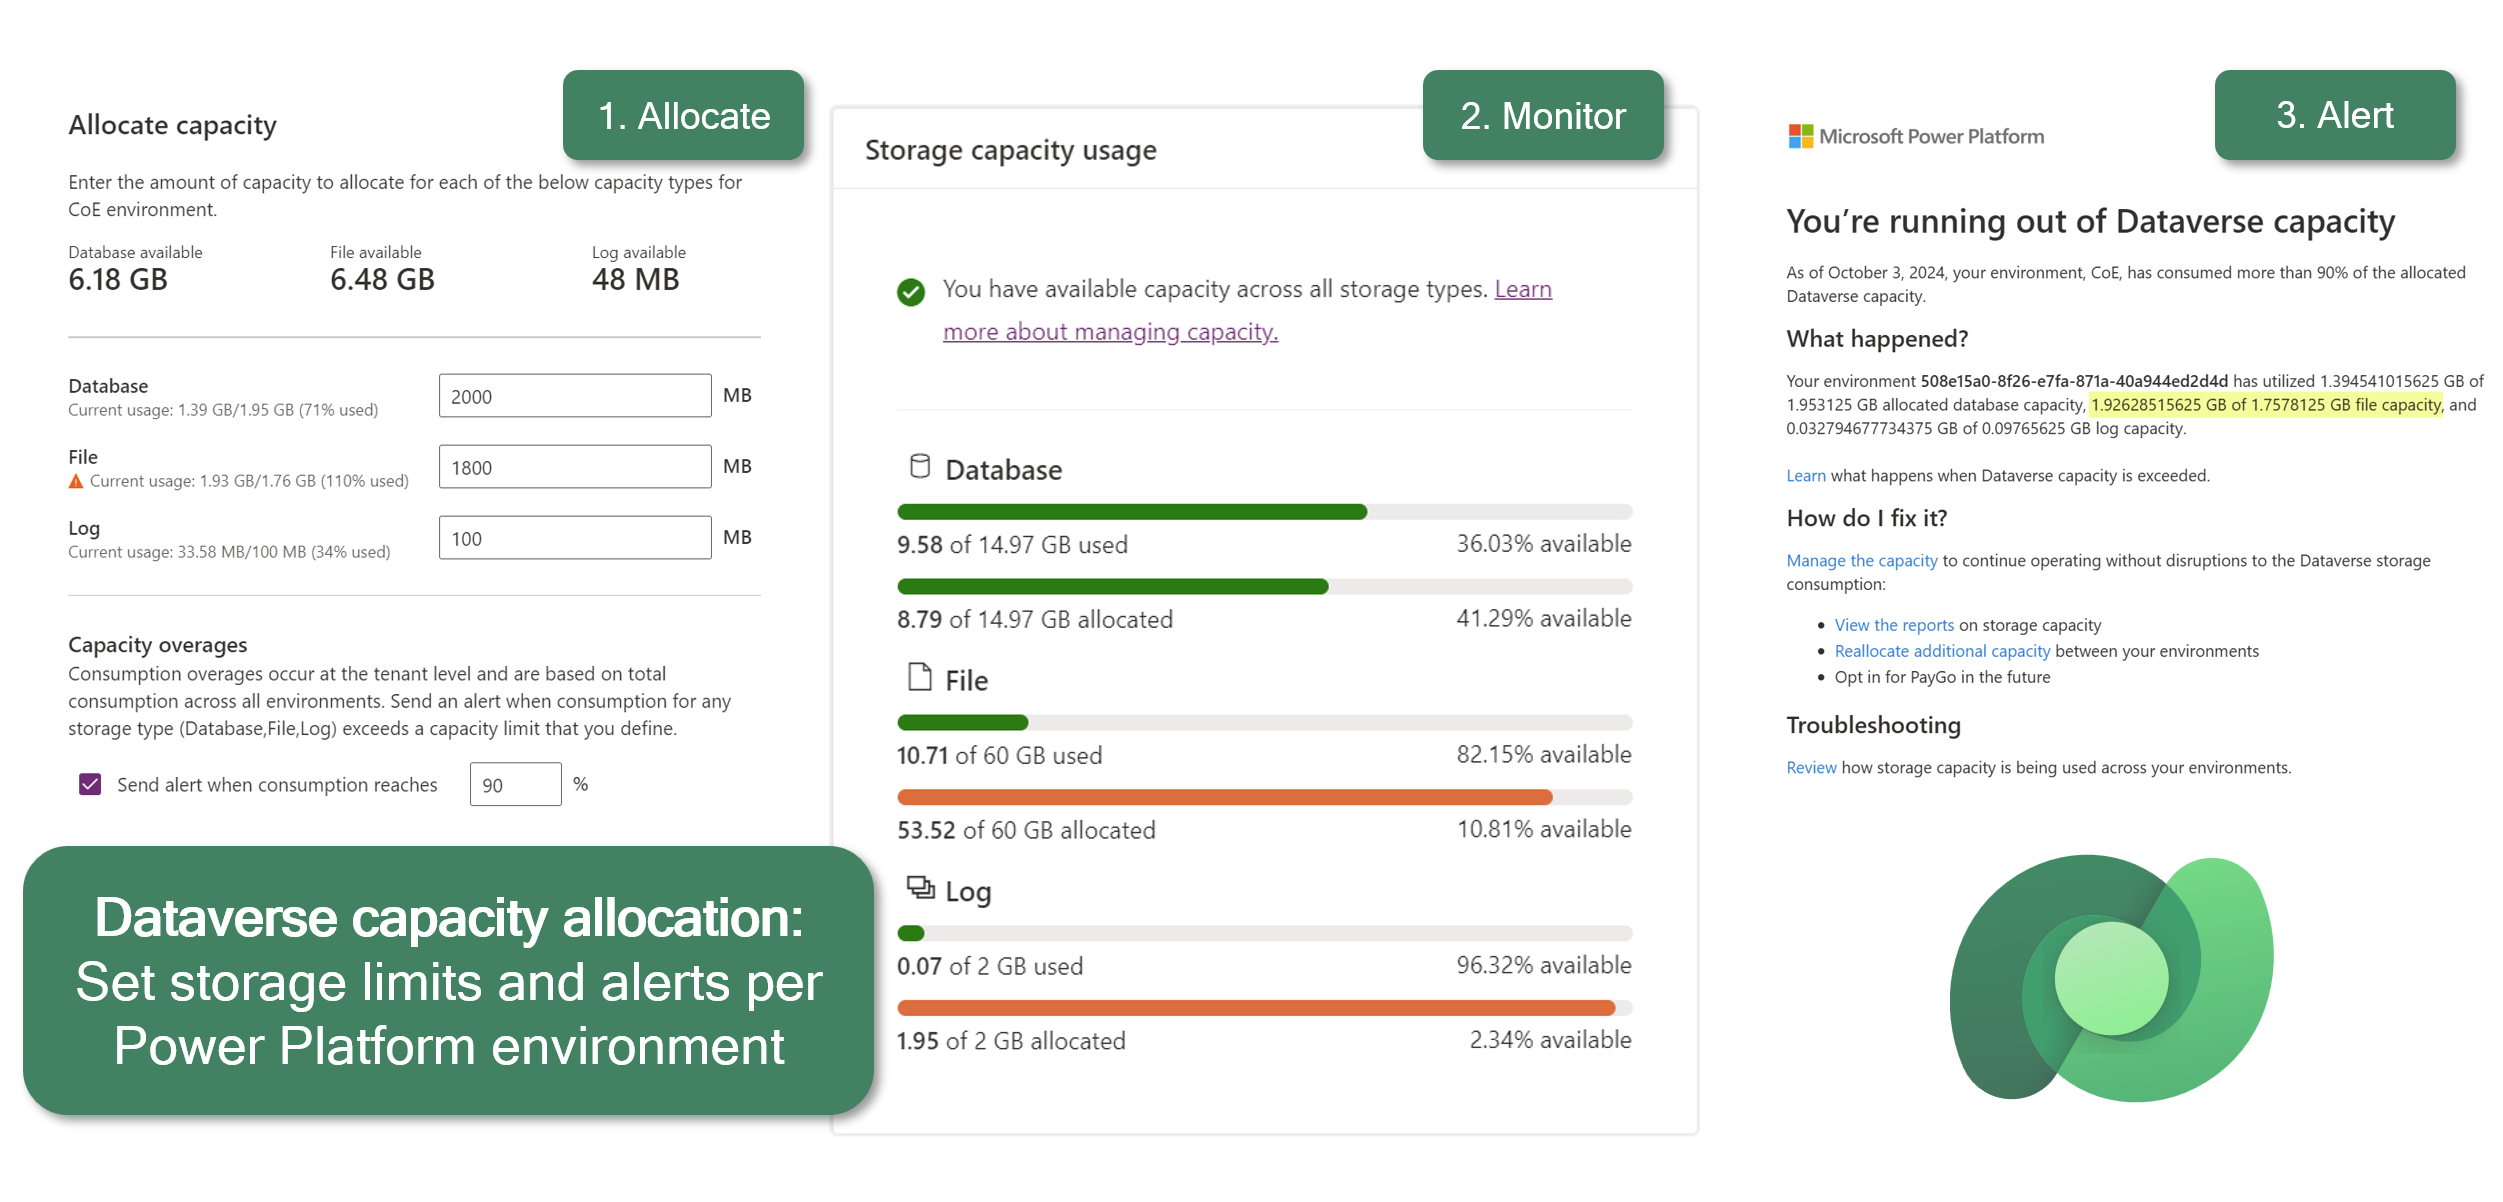Viewport: 2503px width, 1202px height.
Task: Click the Storage capacity usage title
Action: pyautogui.click(x=1010, y=150)
